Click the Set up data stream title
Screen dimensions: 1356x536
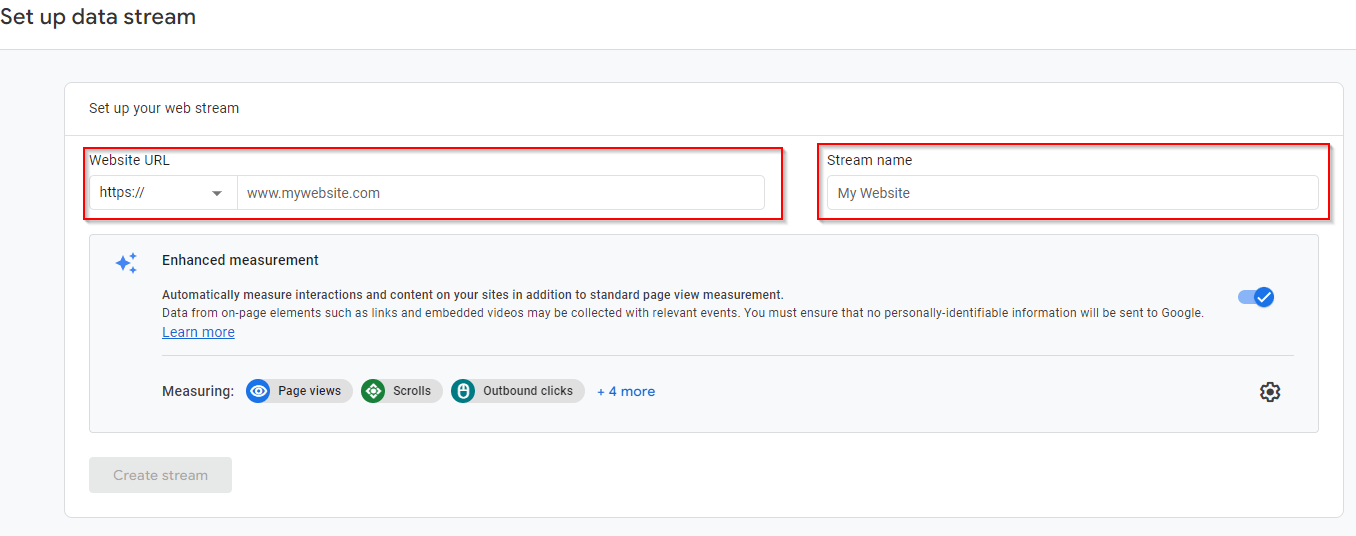(98, 17)
